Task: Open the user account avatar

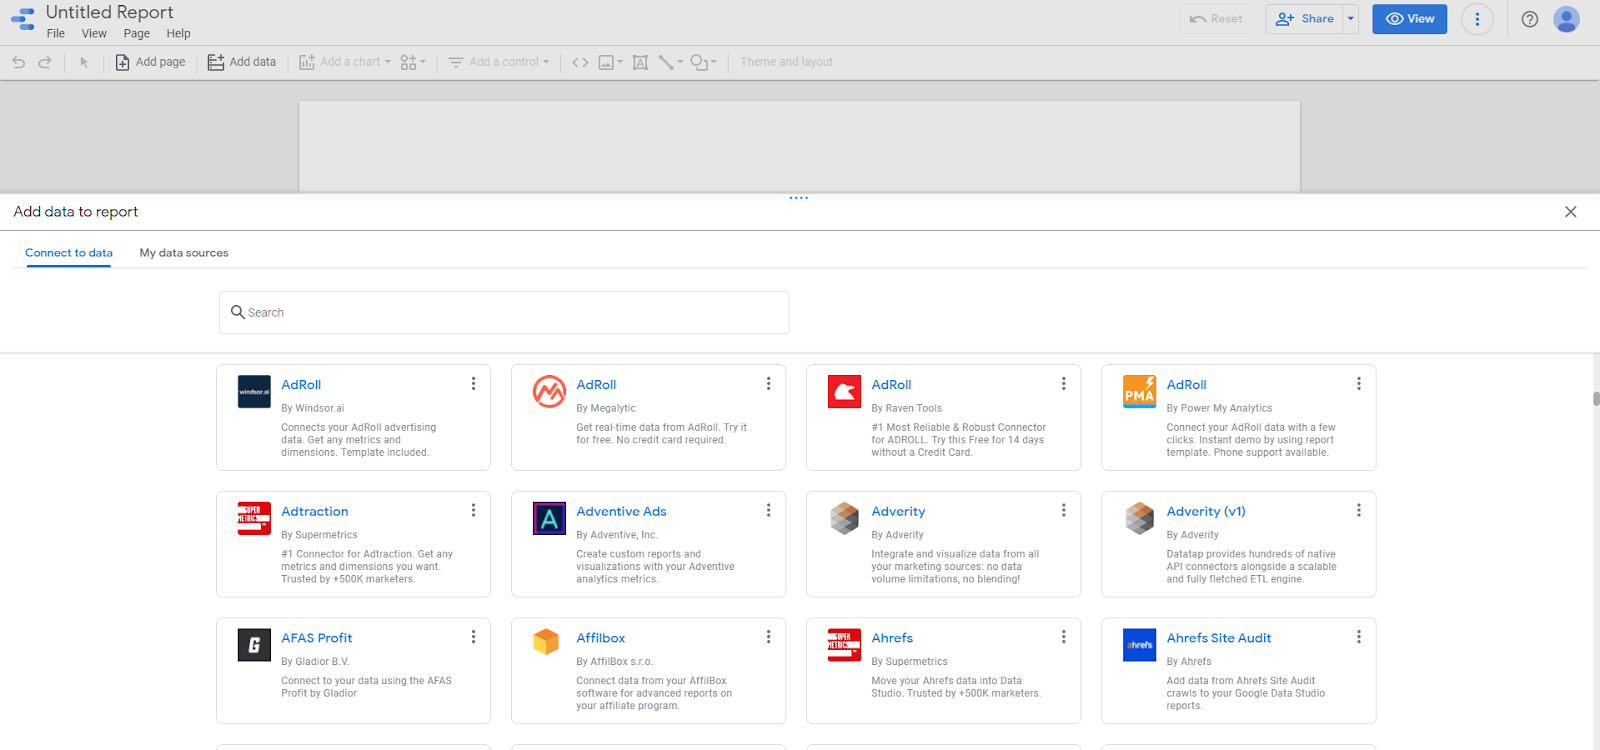Action: [x=1566, y=19]
